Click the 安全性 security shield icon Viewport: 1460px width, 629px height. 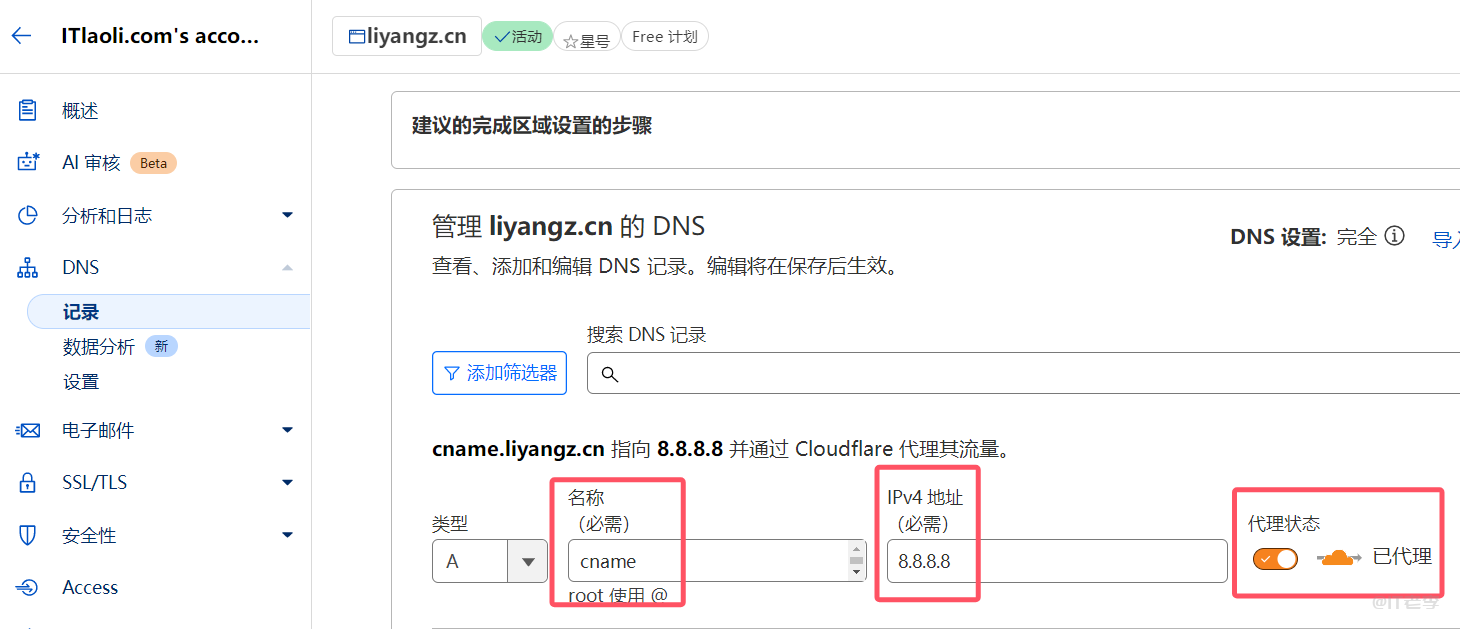(x=26, y=534)
